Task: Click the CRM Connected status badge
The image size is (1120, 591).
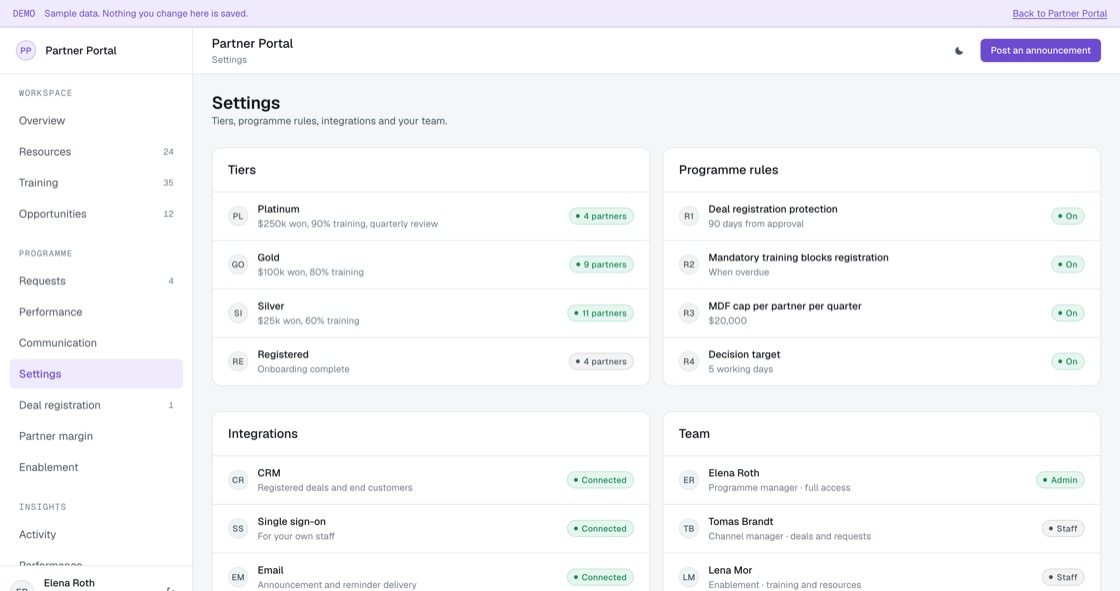Action: (x=600, y=480)
